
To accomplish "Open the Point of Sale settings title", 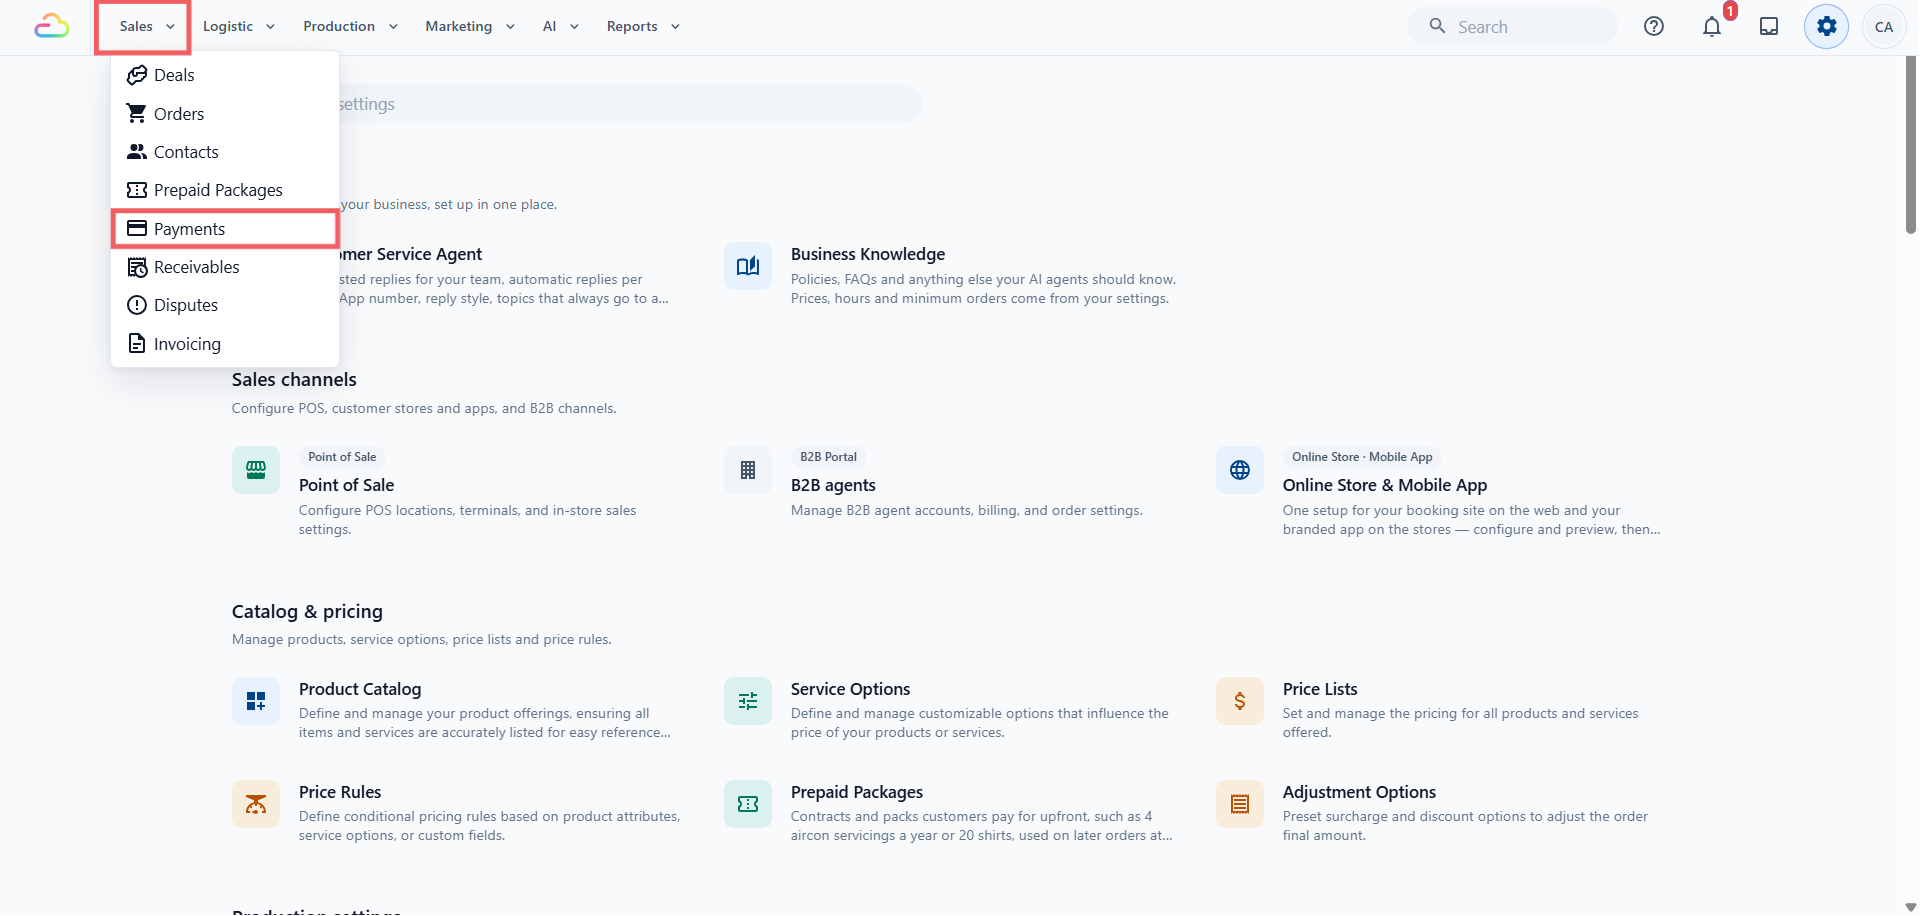I will 346,485.
